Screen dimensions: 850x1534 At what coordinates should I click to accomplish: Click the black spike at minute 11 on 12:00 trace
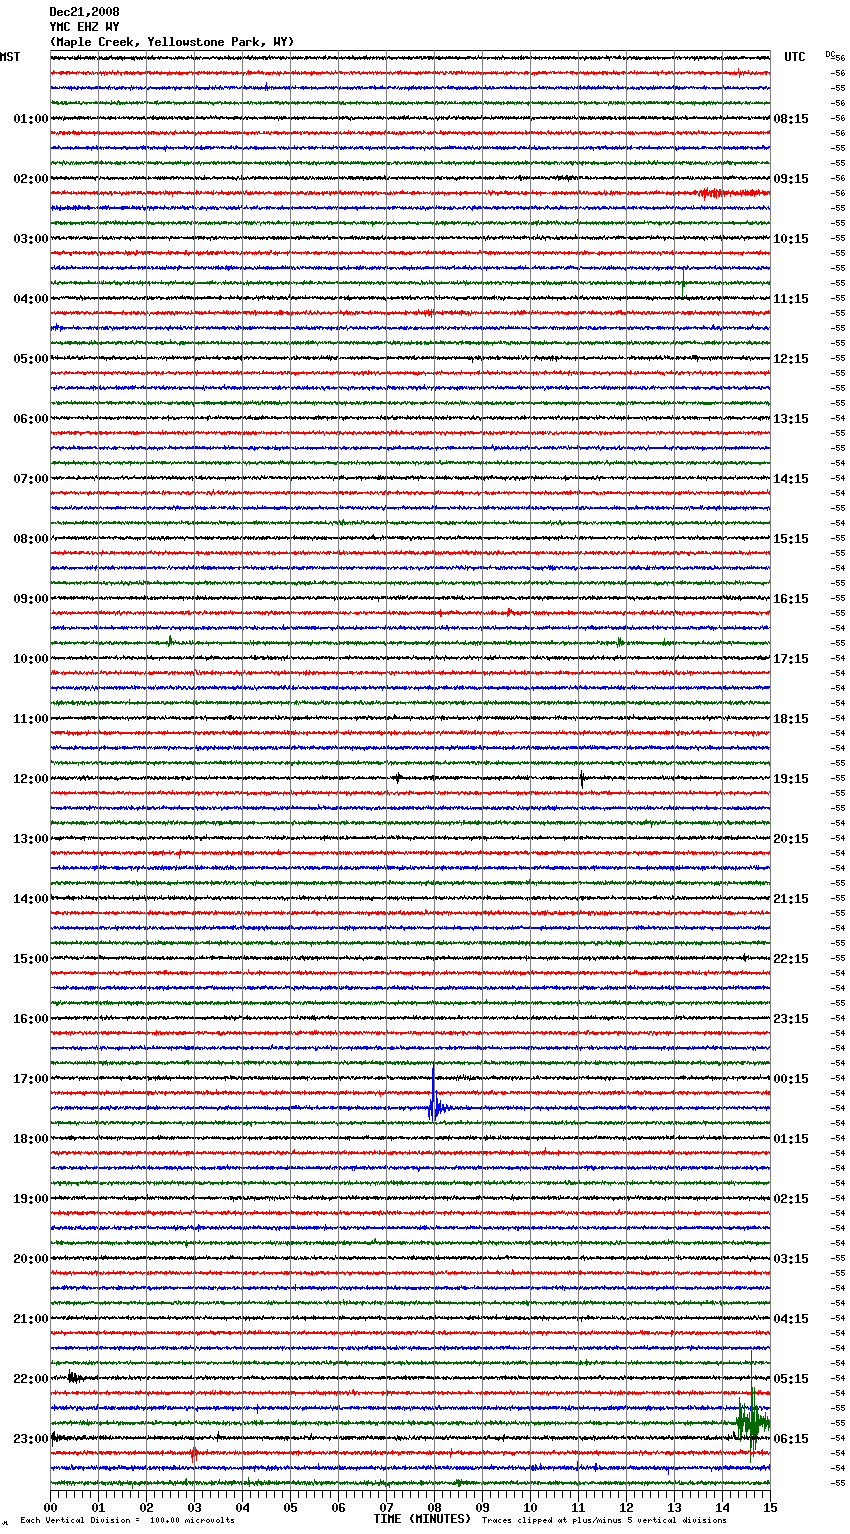(x=582, y=778)
